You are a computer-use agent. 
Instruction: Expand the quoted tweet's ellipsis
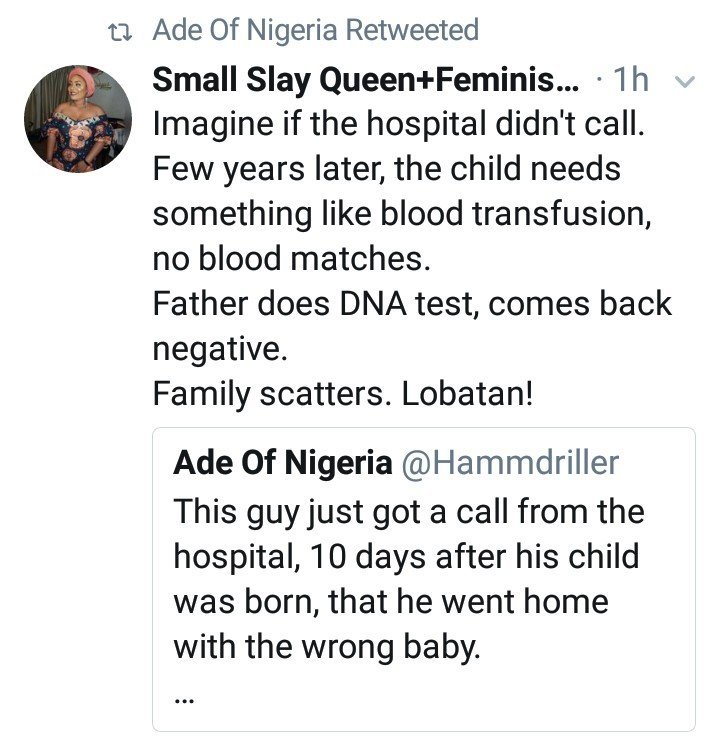pyautogui.click(x=182, y=699)
